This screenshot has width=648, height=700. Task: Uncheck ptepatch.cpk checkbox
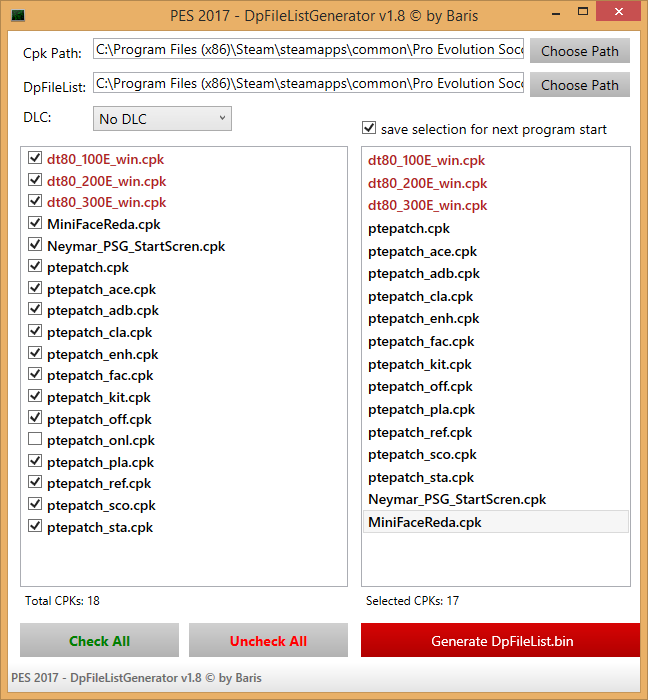35,266
